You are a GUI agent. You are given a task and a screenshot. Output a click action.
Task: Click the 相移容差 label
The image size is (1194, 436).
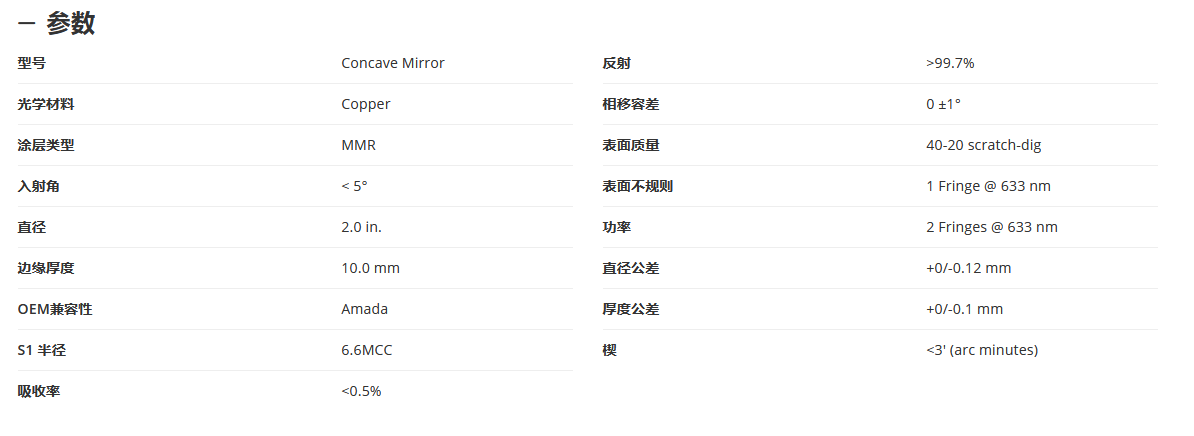(x=631, y=104)
